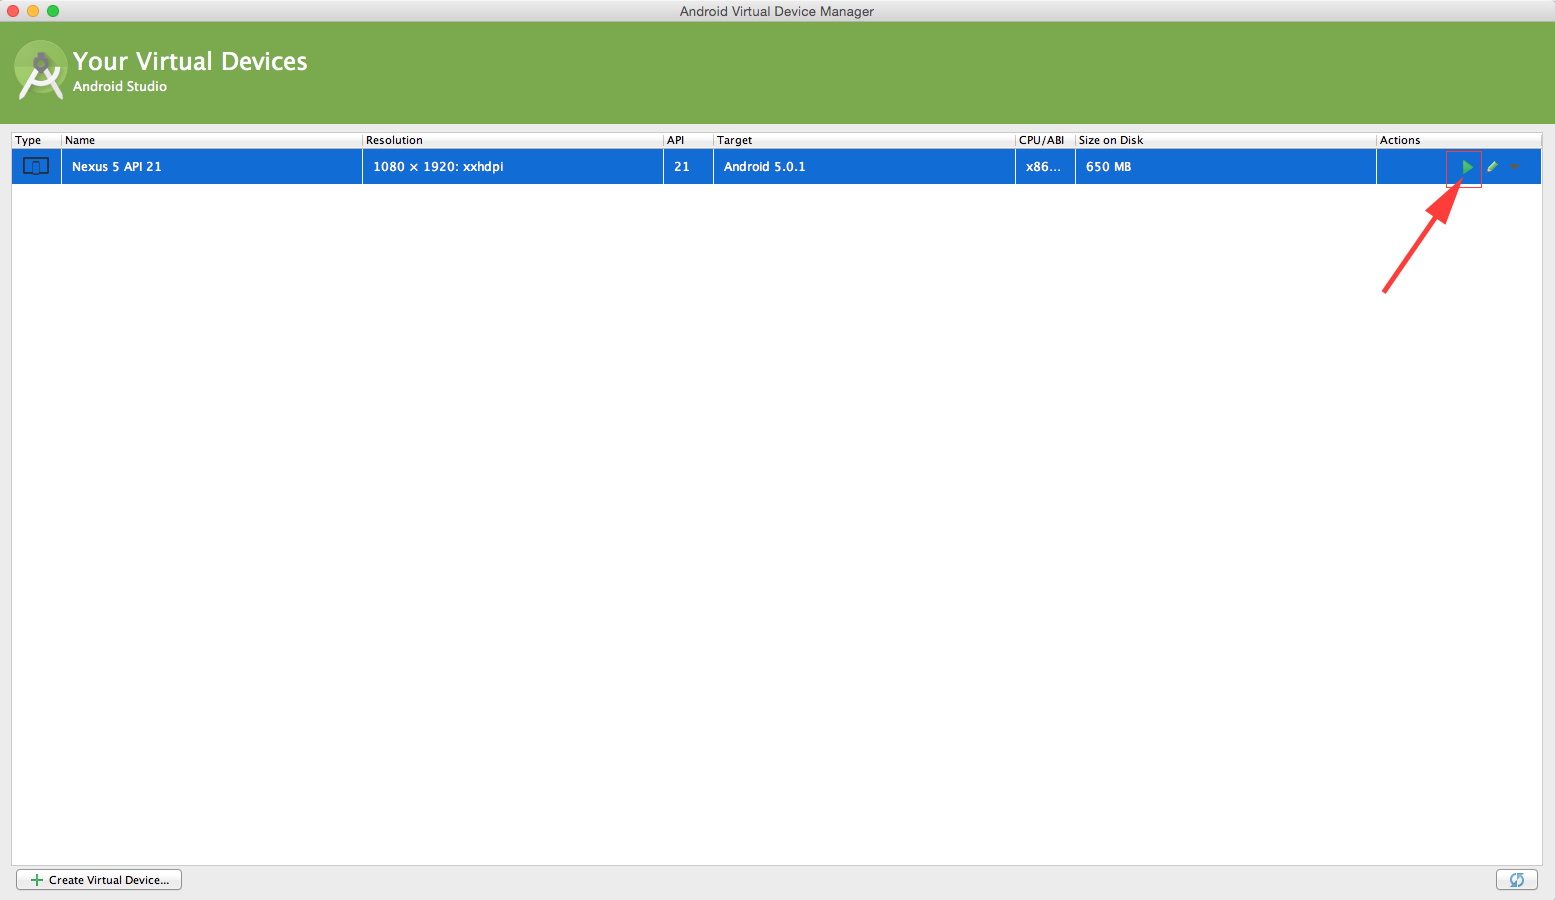Open the actions dropdown arrow for Nexus 5
This screenshot has width=1555, height=900.
point(1515,167)
